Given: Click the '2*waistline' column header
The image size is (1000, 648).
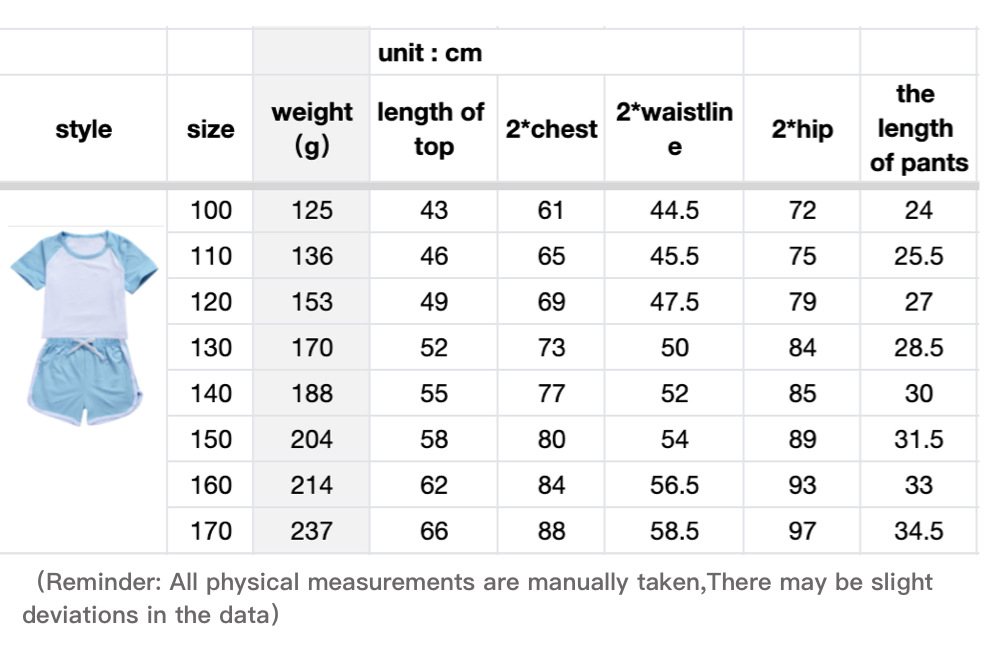Looking at the screenshot, I should click(x=674, y=129).
